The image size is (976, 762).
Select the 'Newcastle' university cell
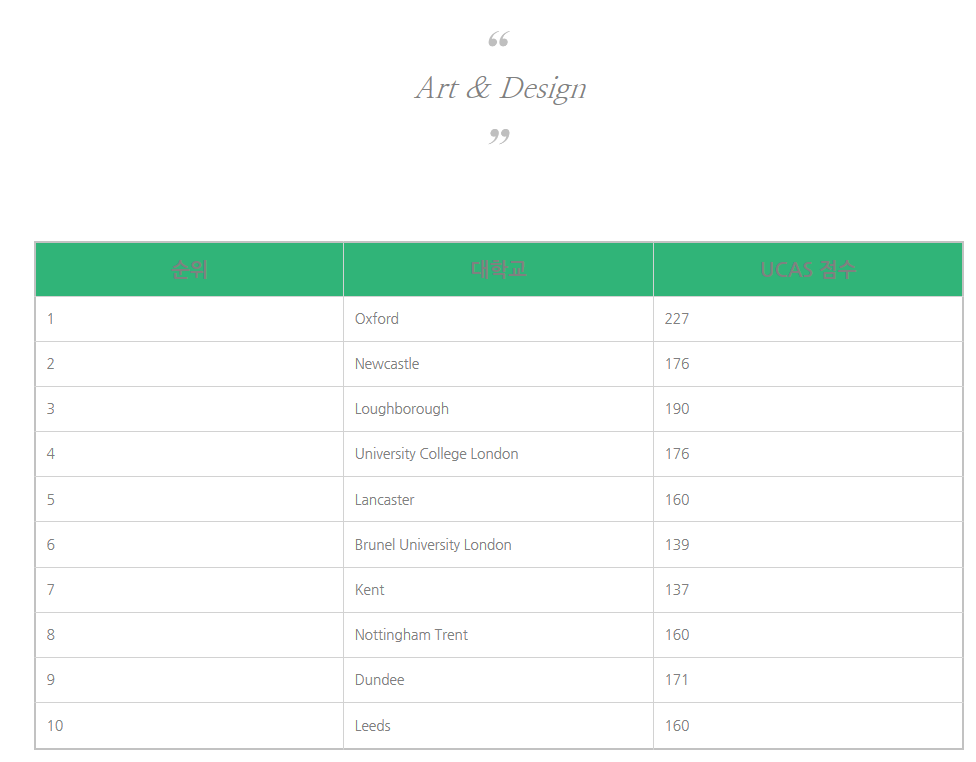click(498, 364)
